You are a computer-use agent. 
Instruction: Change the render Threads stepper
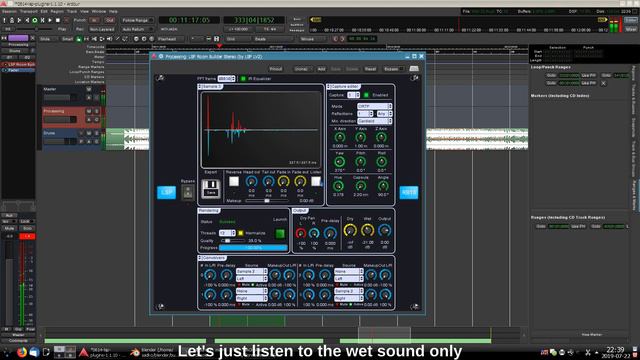coord(227,233)
